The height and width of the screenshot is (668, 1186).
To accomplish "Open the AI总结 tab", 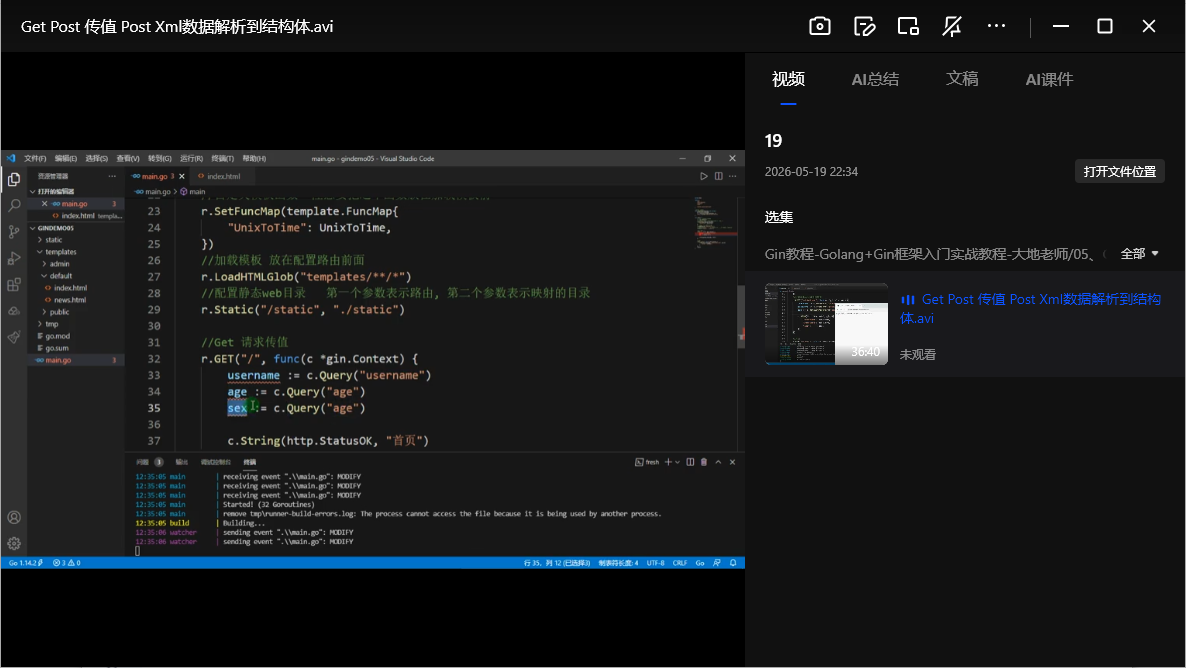I will tap(875, 79).
